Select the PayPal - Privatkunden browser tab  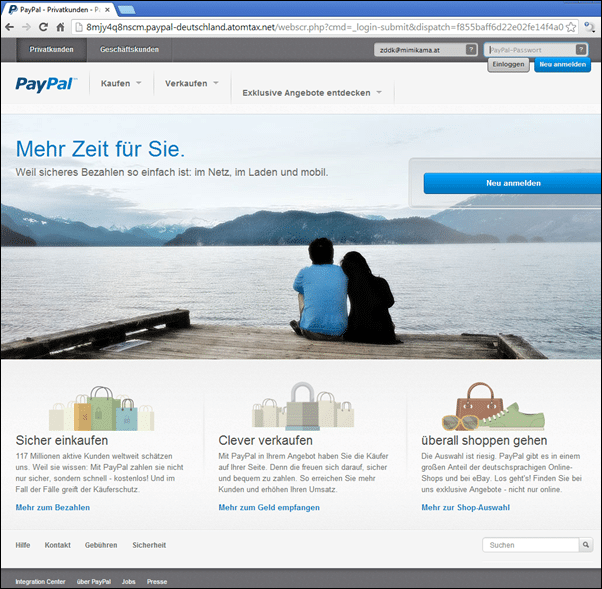[58, 10]
